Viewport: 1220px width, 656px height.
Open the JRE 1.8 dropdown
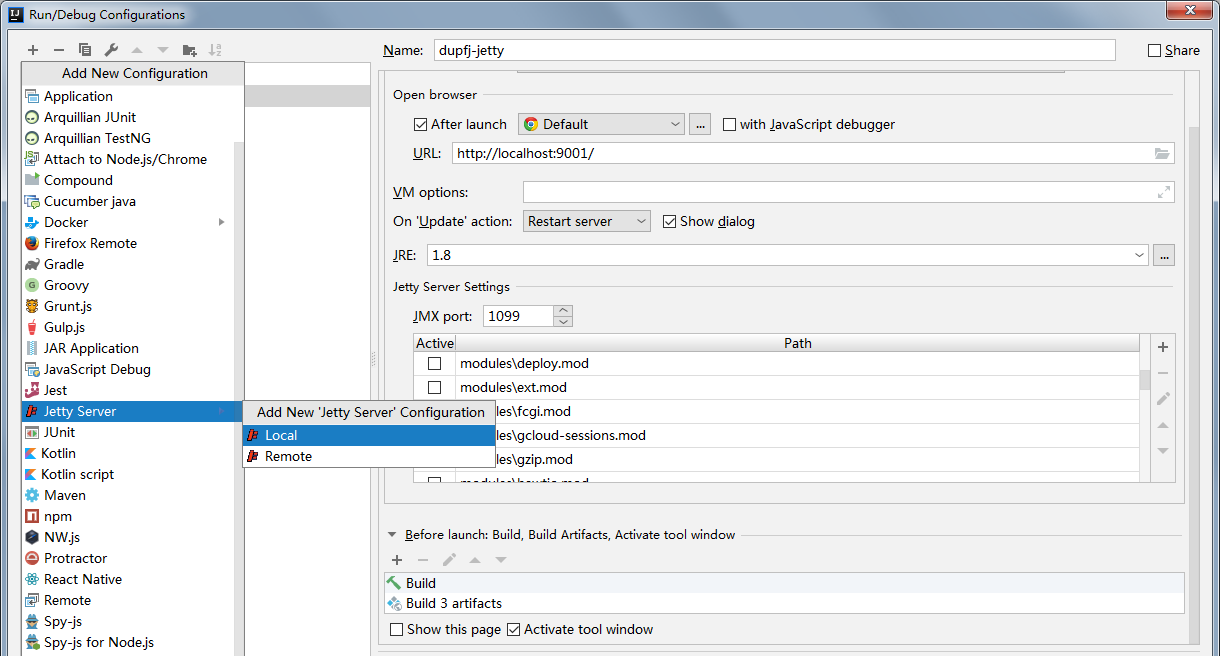coord(787,255)
